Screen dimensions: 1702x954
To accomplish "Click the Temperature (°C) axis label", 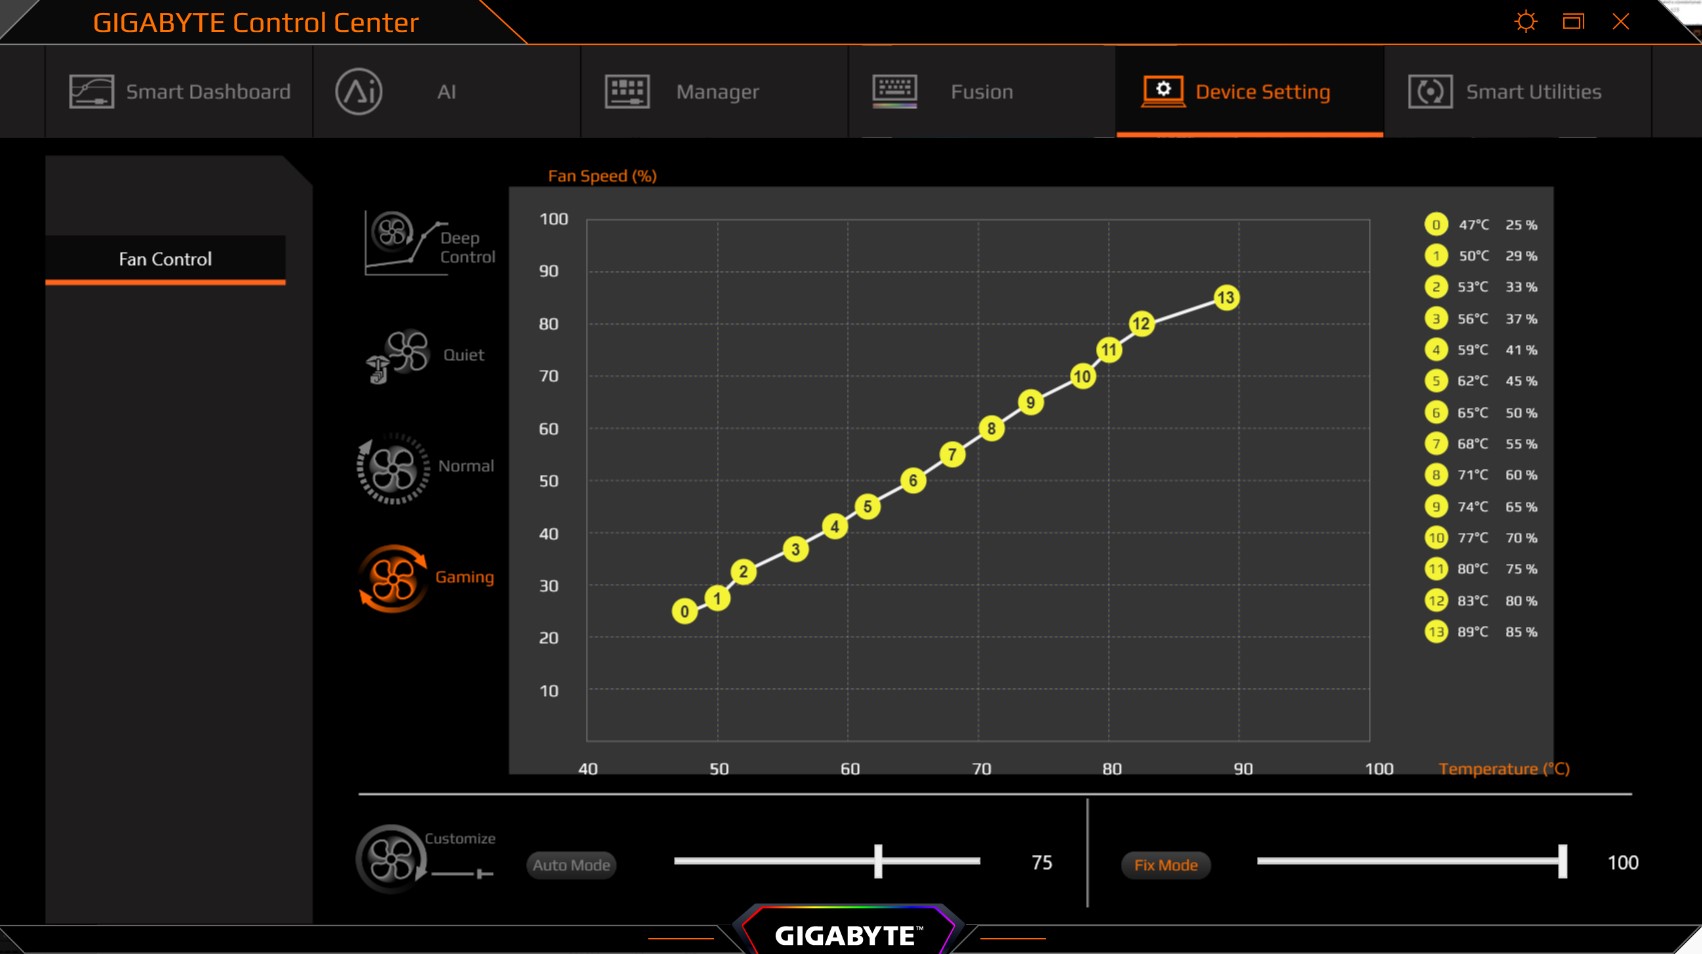I will coord(1504,769).
